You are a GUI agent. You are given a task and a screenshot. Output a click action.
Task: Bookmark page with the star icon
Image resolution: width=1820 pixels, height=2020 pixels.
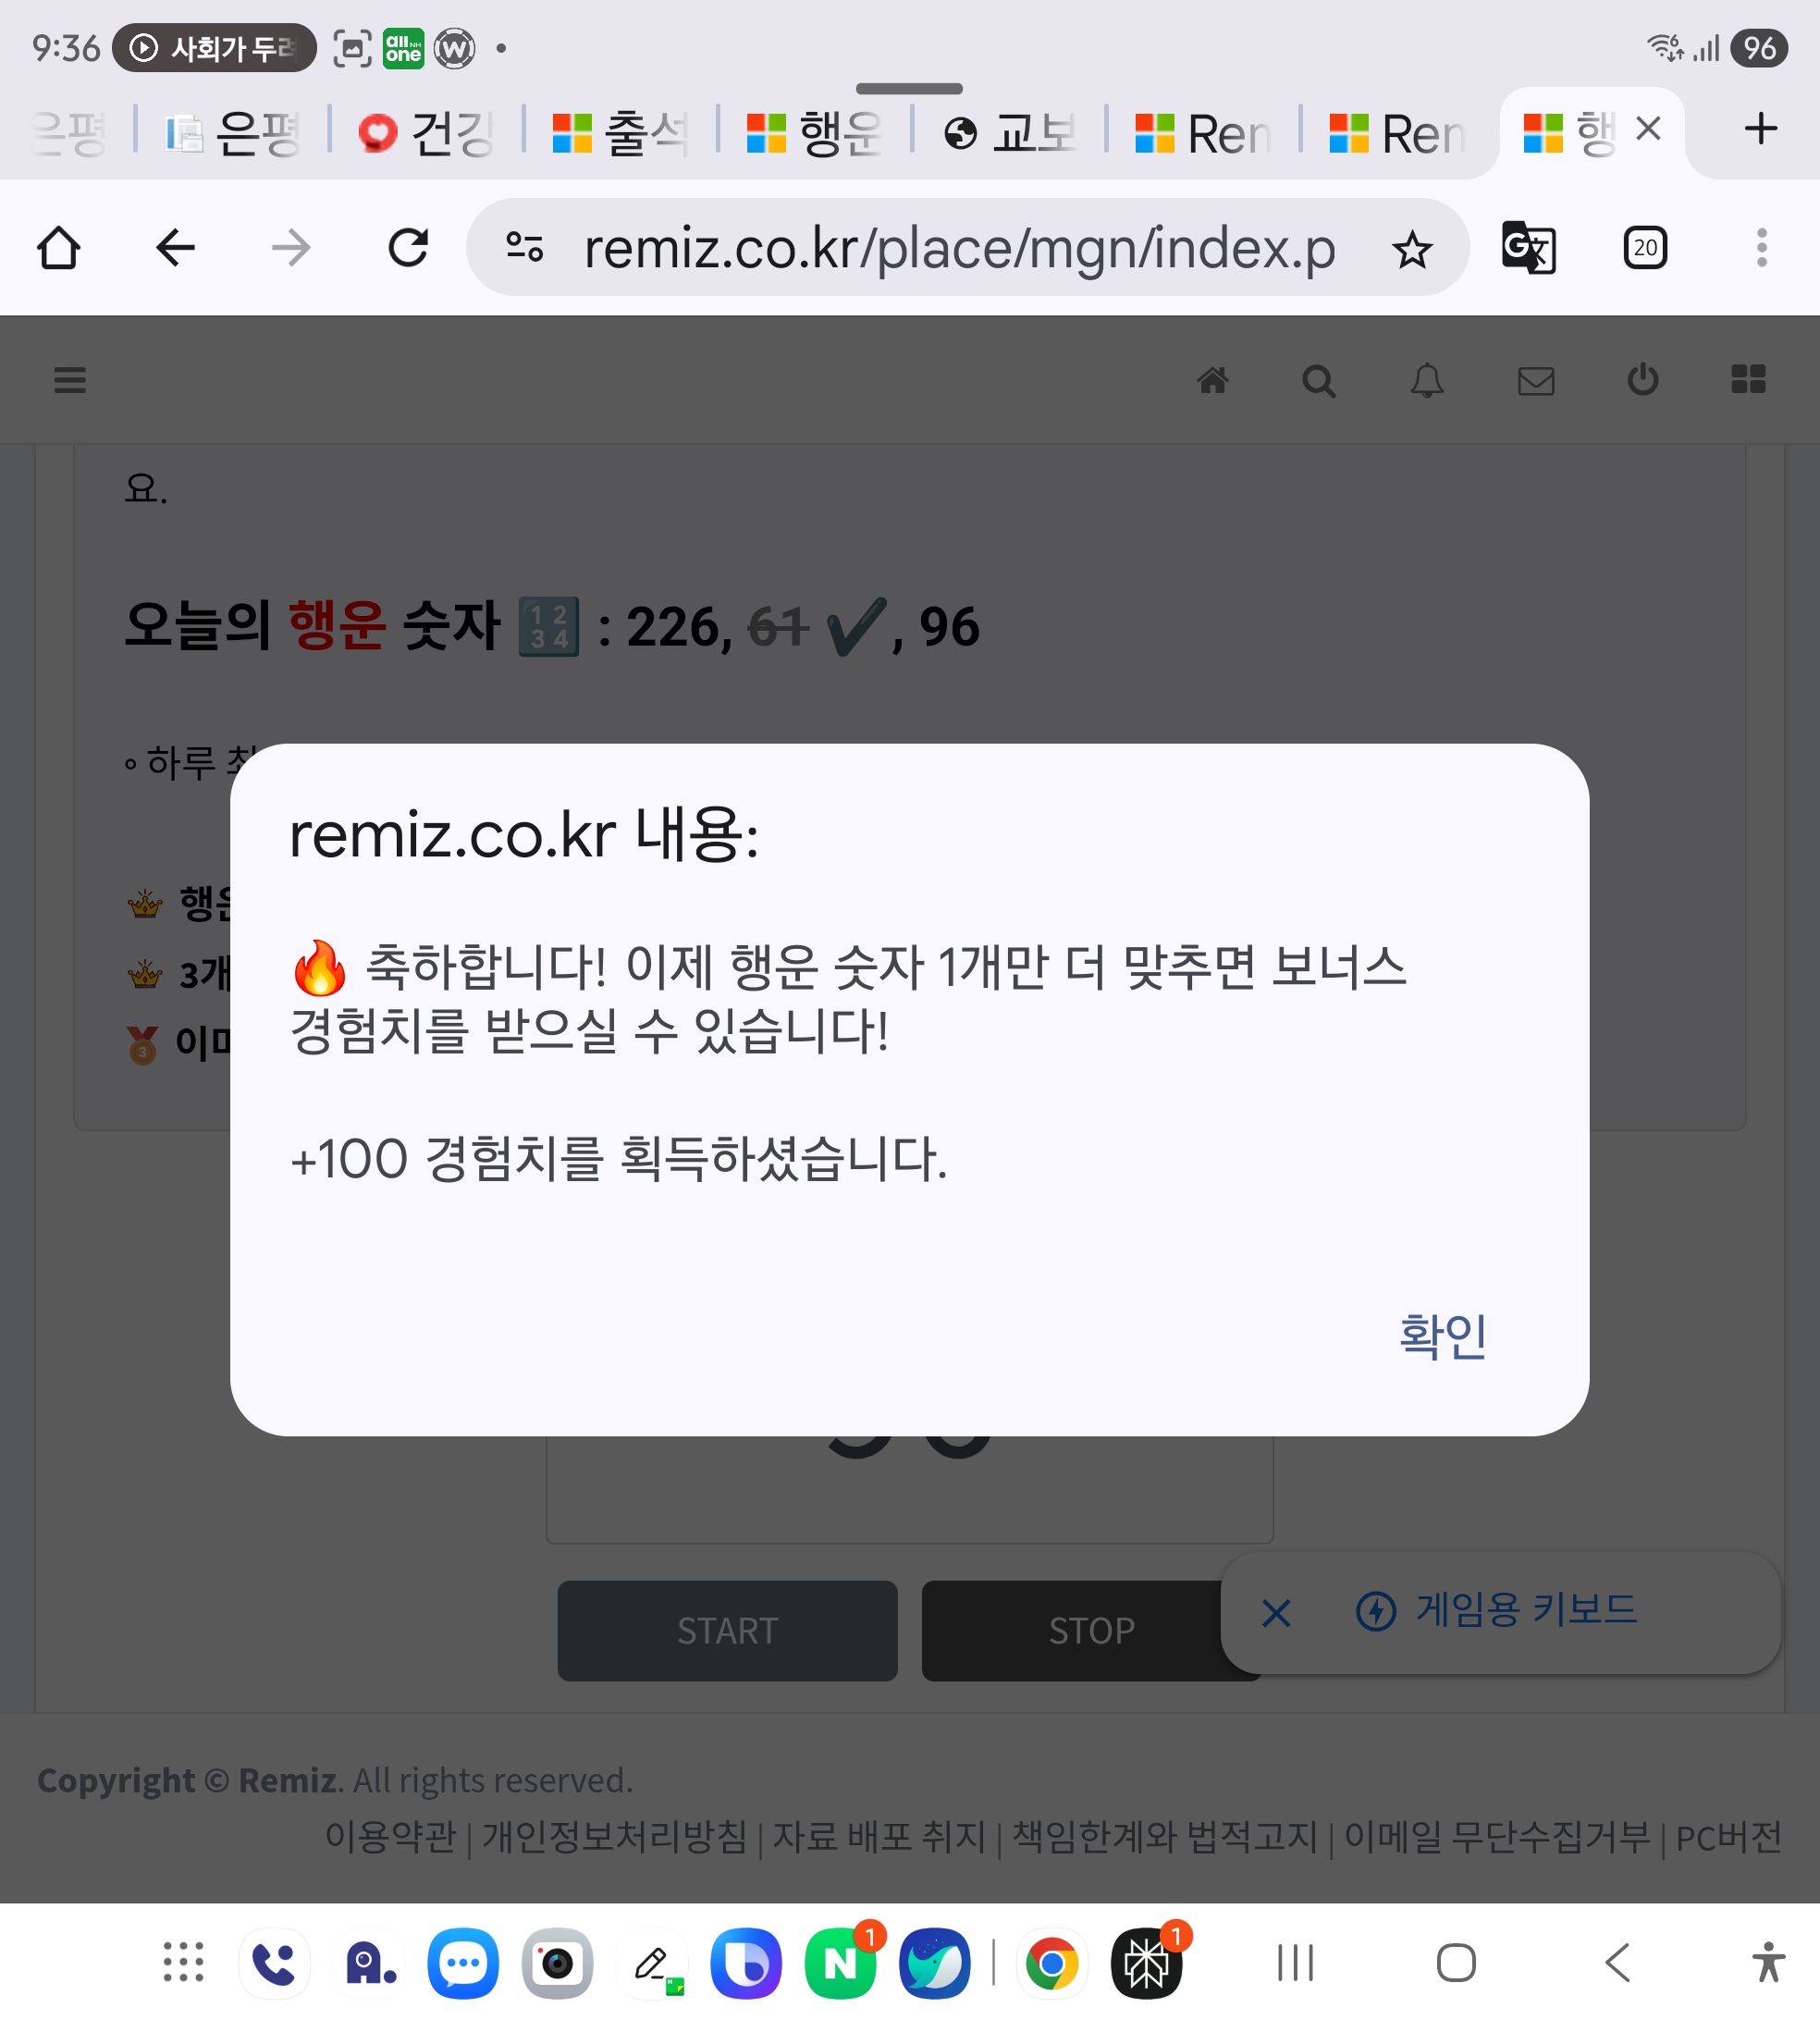click(1411, 249)
